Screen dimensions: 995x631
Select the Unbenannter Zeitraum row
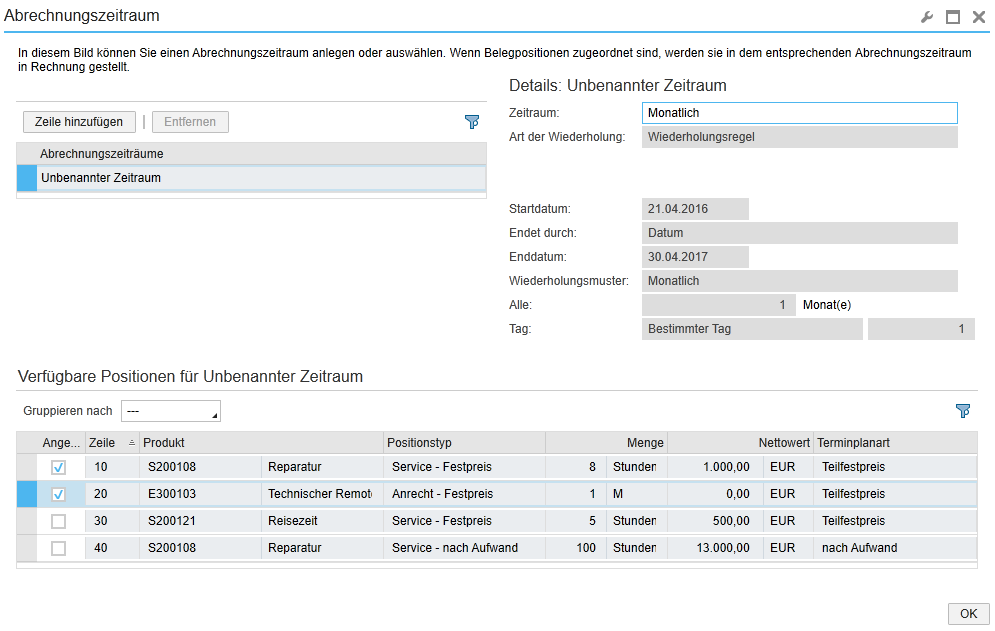251,178
